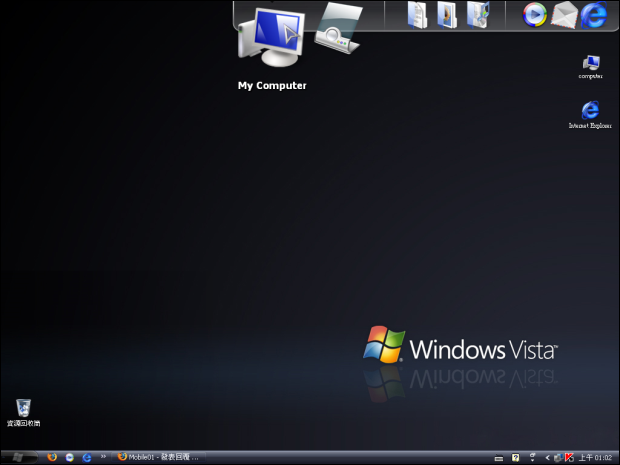Switch to the Mobile01 Firefox taskbar window
The image size is (620, 465).
pyautogui.click(x=158, y=457)
